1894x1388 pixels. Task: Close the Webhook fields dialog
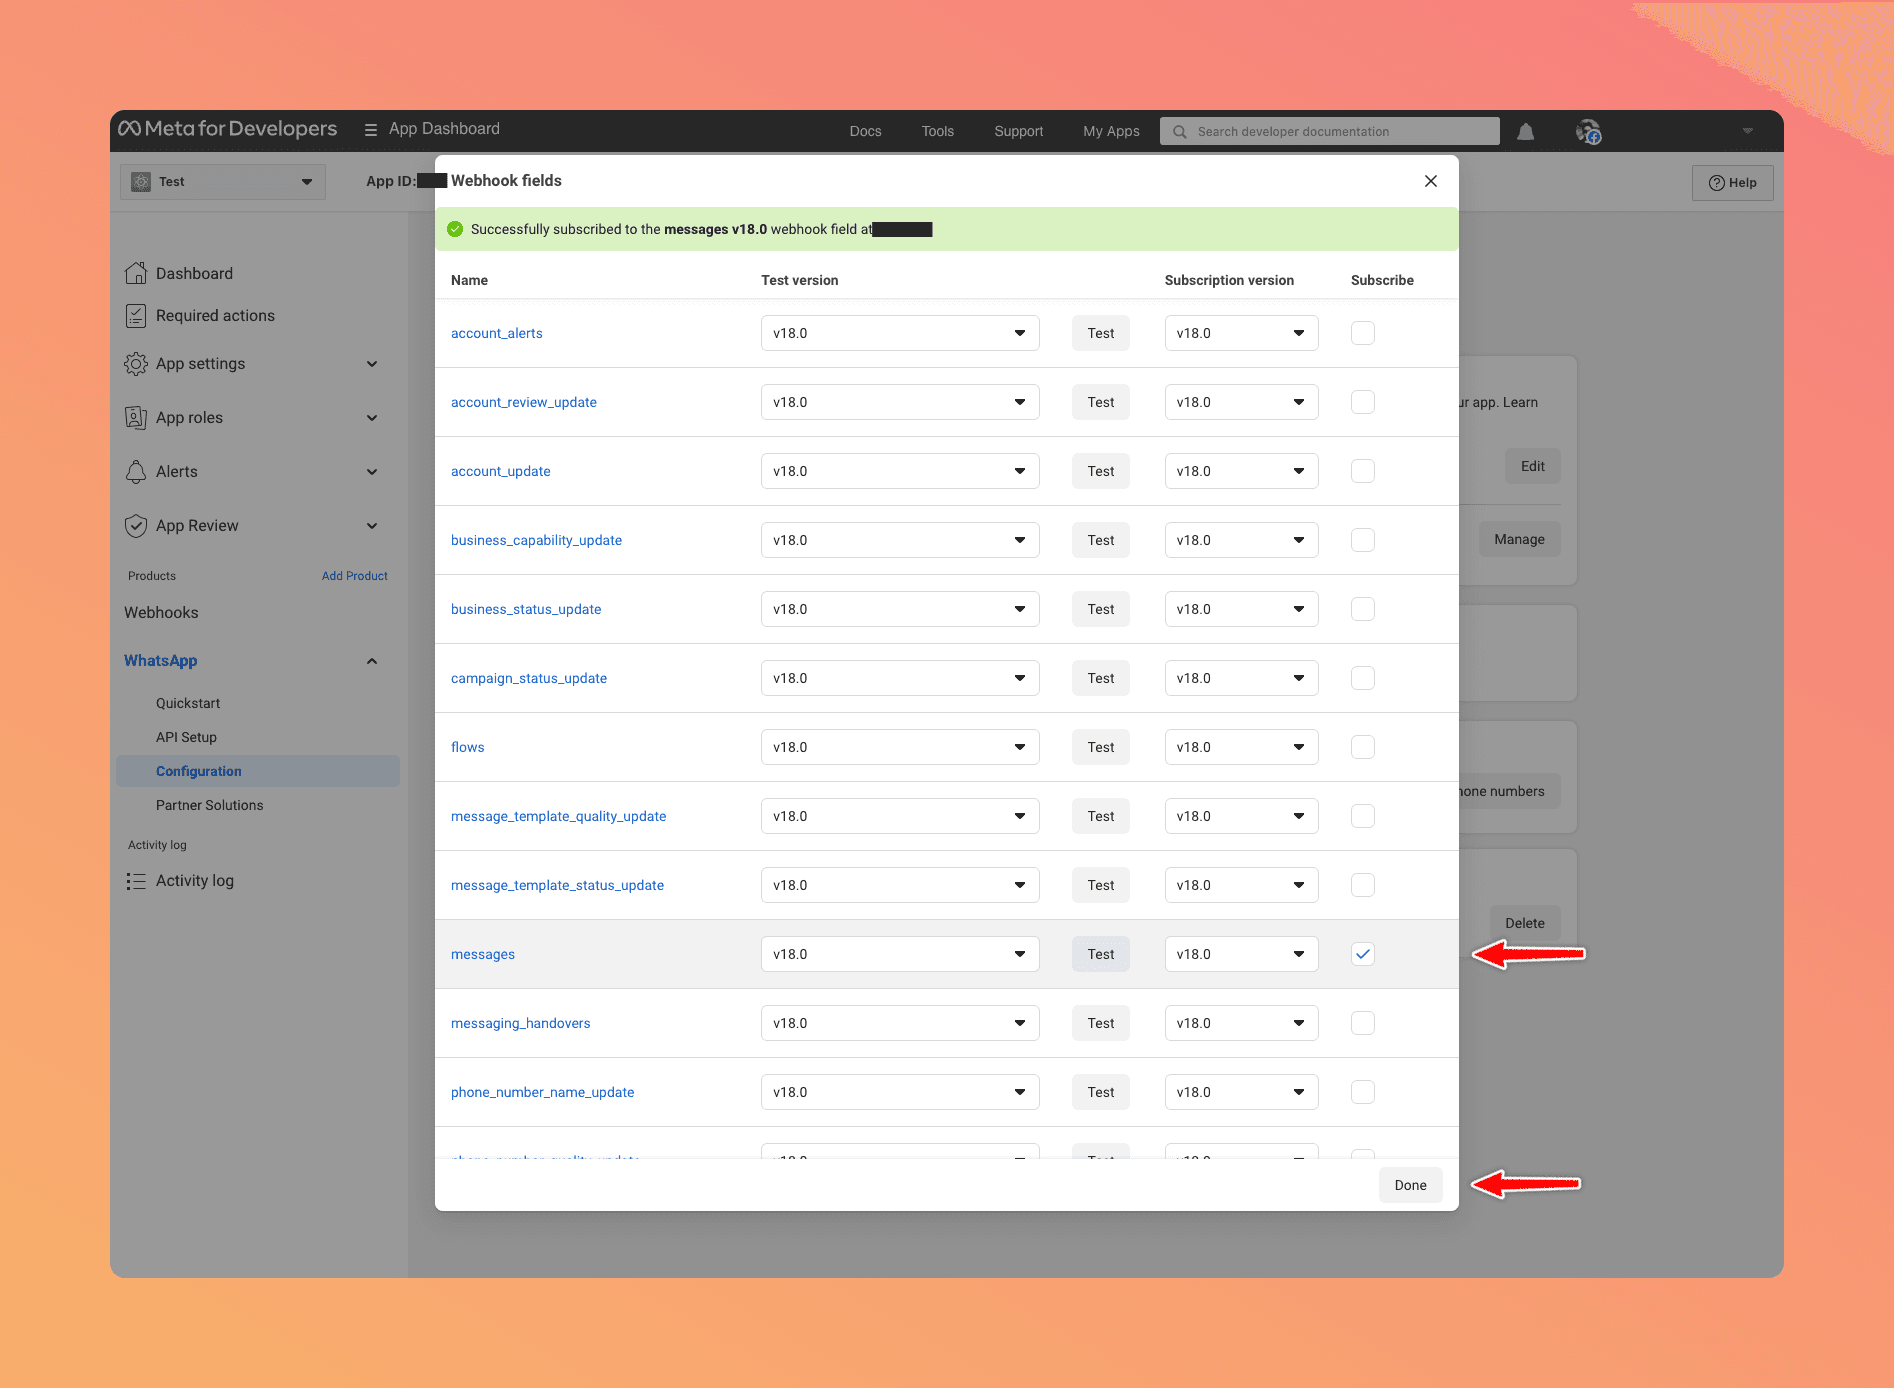pos(1431,181)
